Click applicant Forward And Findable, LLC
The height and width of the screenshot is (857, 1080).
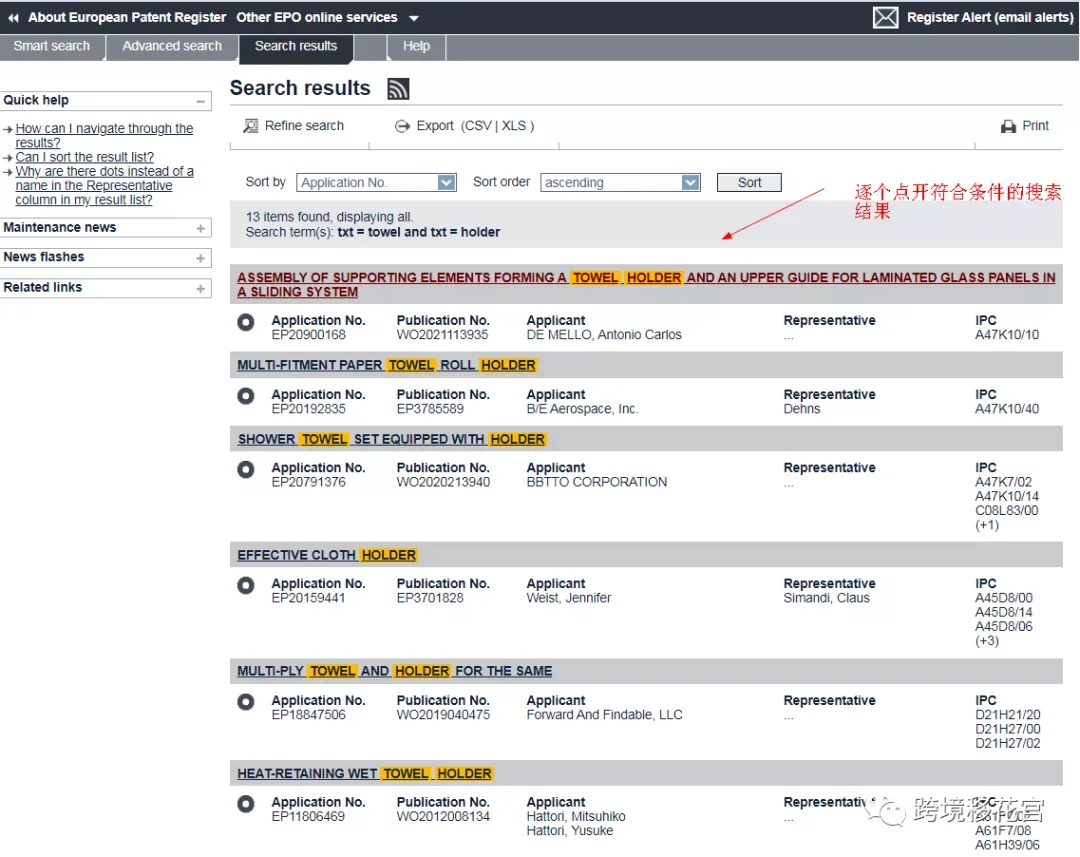pos(604,715)
